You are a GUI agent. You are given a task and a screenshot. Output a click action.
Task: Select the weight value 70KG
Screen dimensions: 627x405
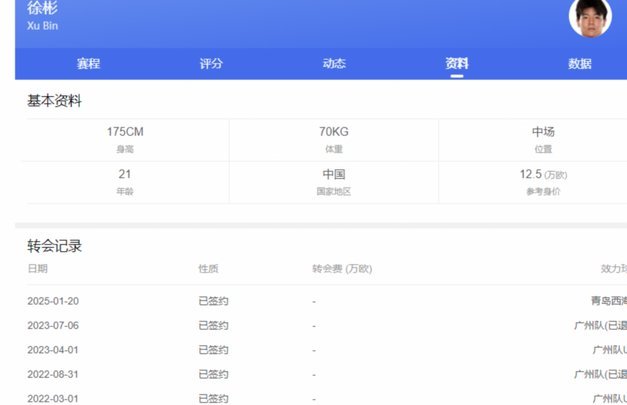pyautogui.click(x=334, y=132)
